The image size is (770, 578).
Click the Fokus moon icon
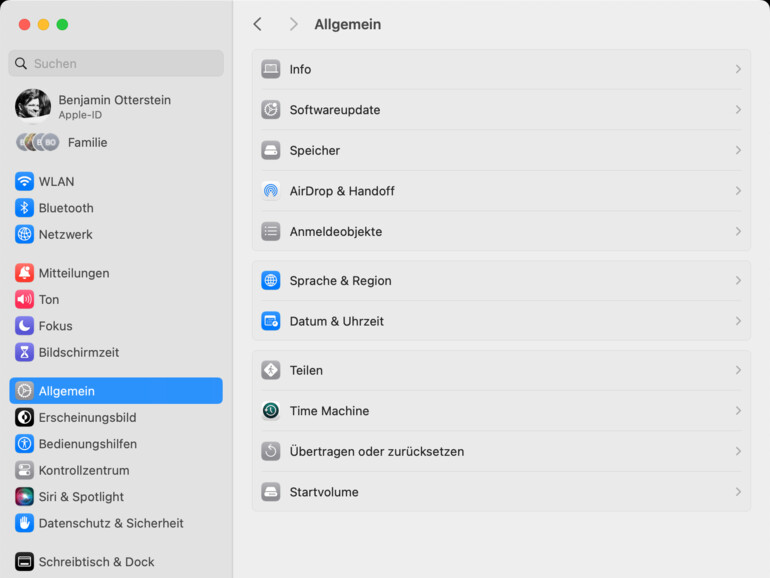pyautogui.click(x=25, y=326)
